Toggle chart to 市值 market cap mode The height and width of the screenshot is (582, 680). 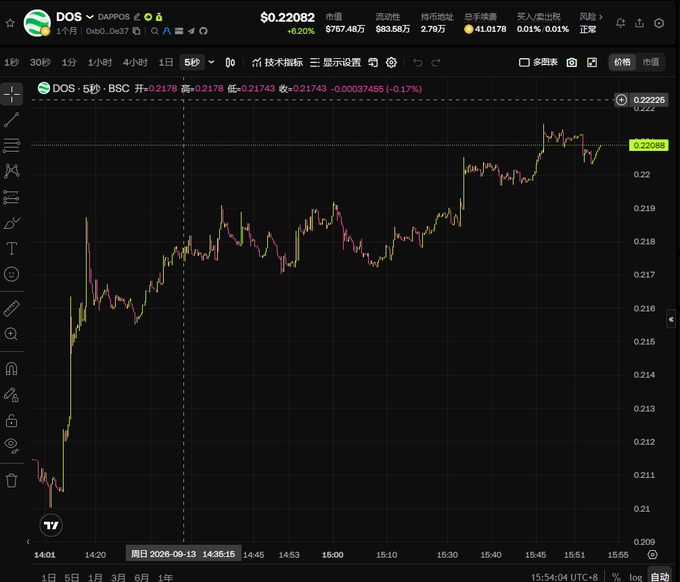click(651, 62)
